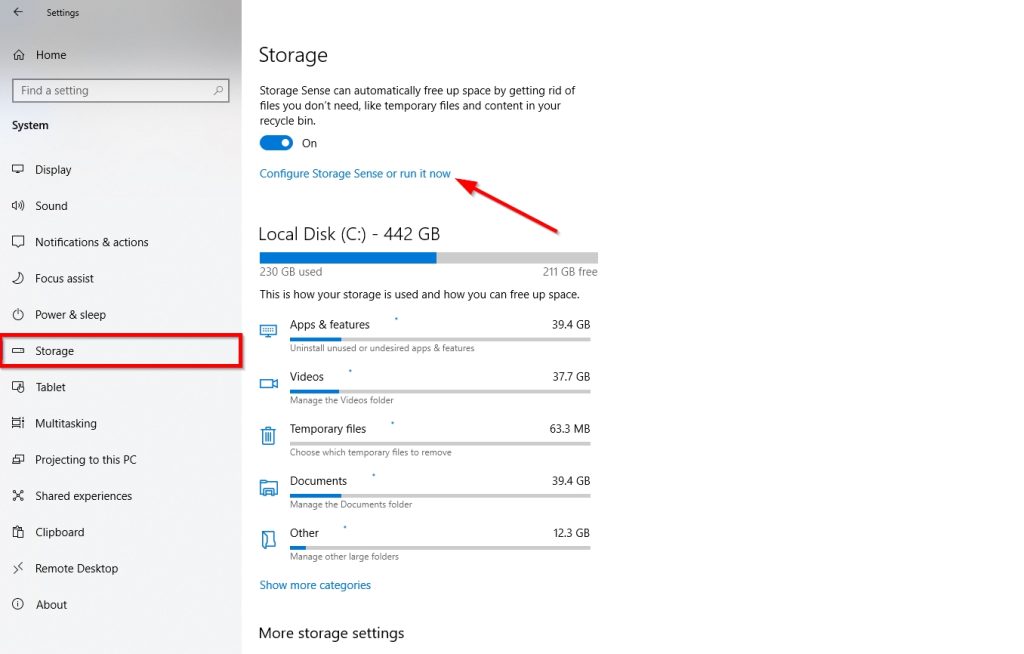This screenshot has width=1024, height=654.
Task: Click the Clipboard settings icon
Action: [20, 532]
